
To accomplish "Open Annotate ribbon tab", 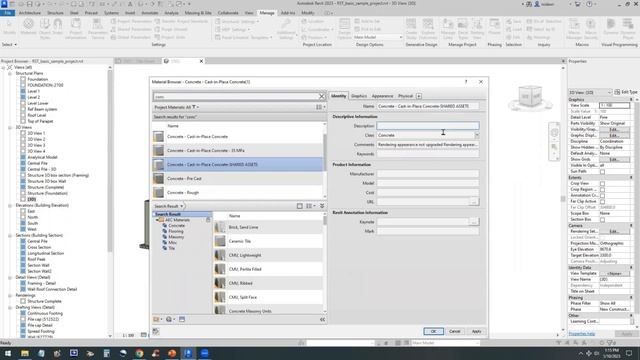I will 149,13.
